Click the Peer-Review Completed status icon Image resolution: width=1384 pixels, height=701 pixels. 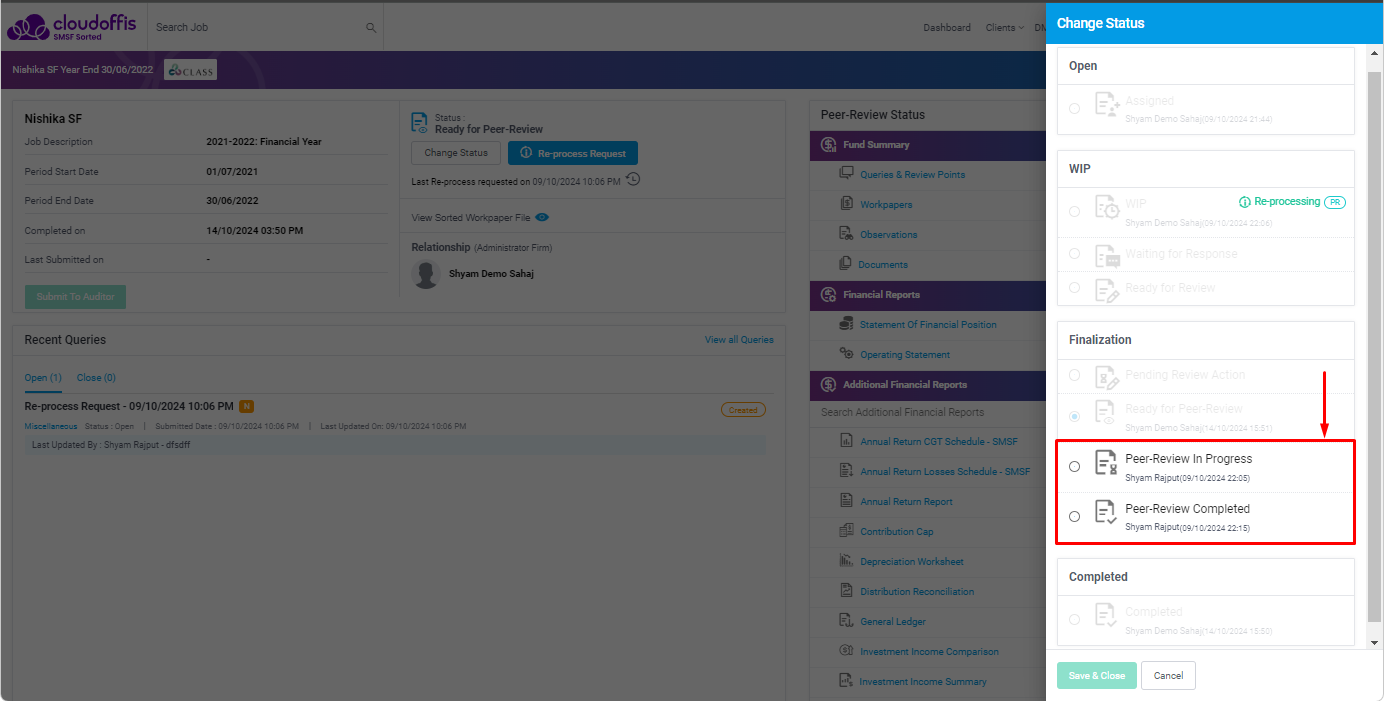click(x=1106, y=513)
